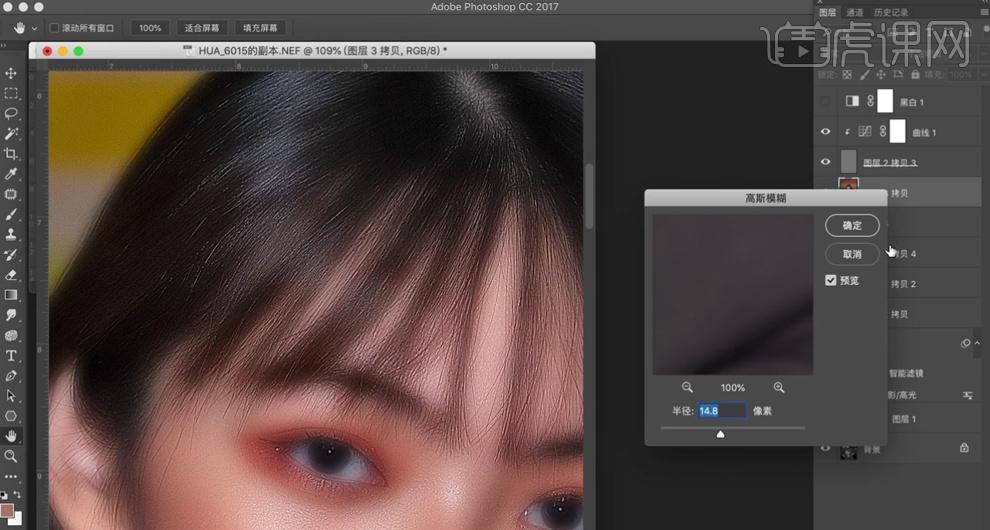Open the Hand tool preset dropdown
Screen dimensions: 990x530
(x=35, y=28)
